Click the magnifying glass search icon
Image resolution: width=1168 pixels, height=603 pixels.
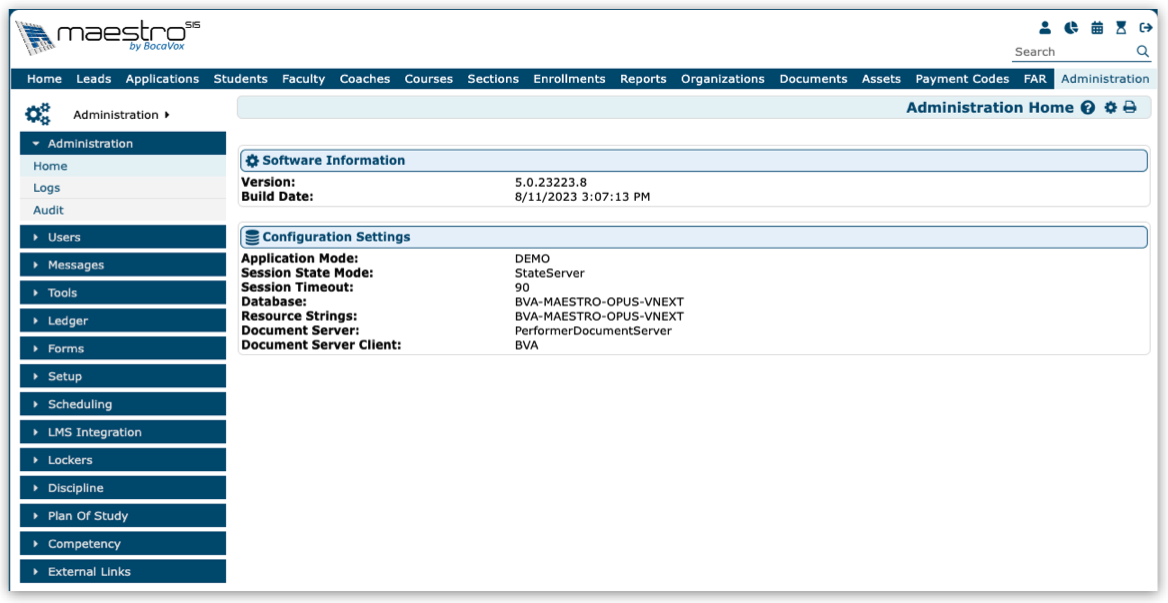pyautogui.click(x=1142, y=52)
